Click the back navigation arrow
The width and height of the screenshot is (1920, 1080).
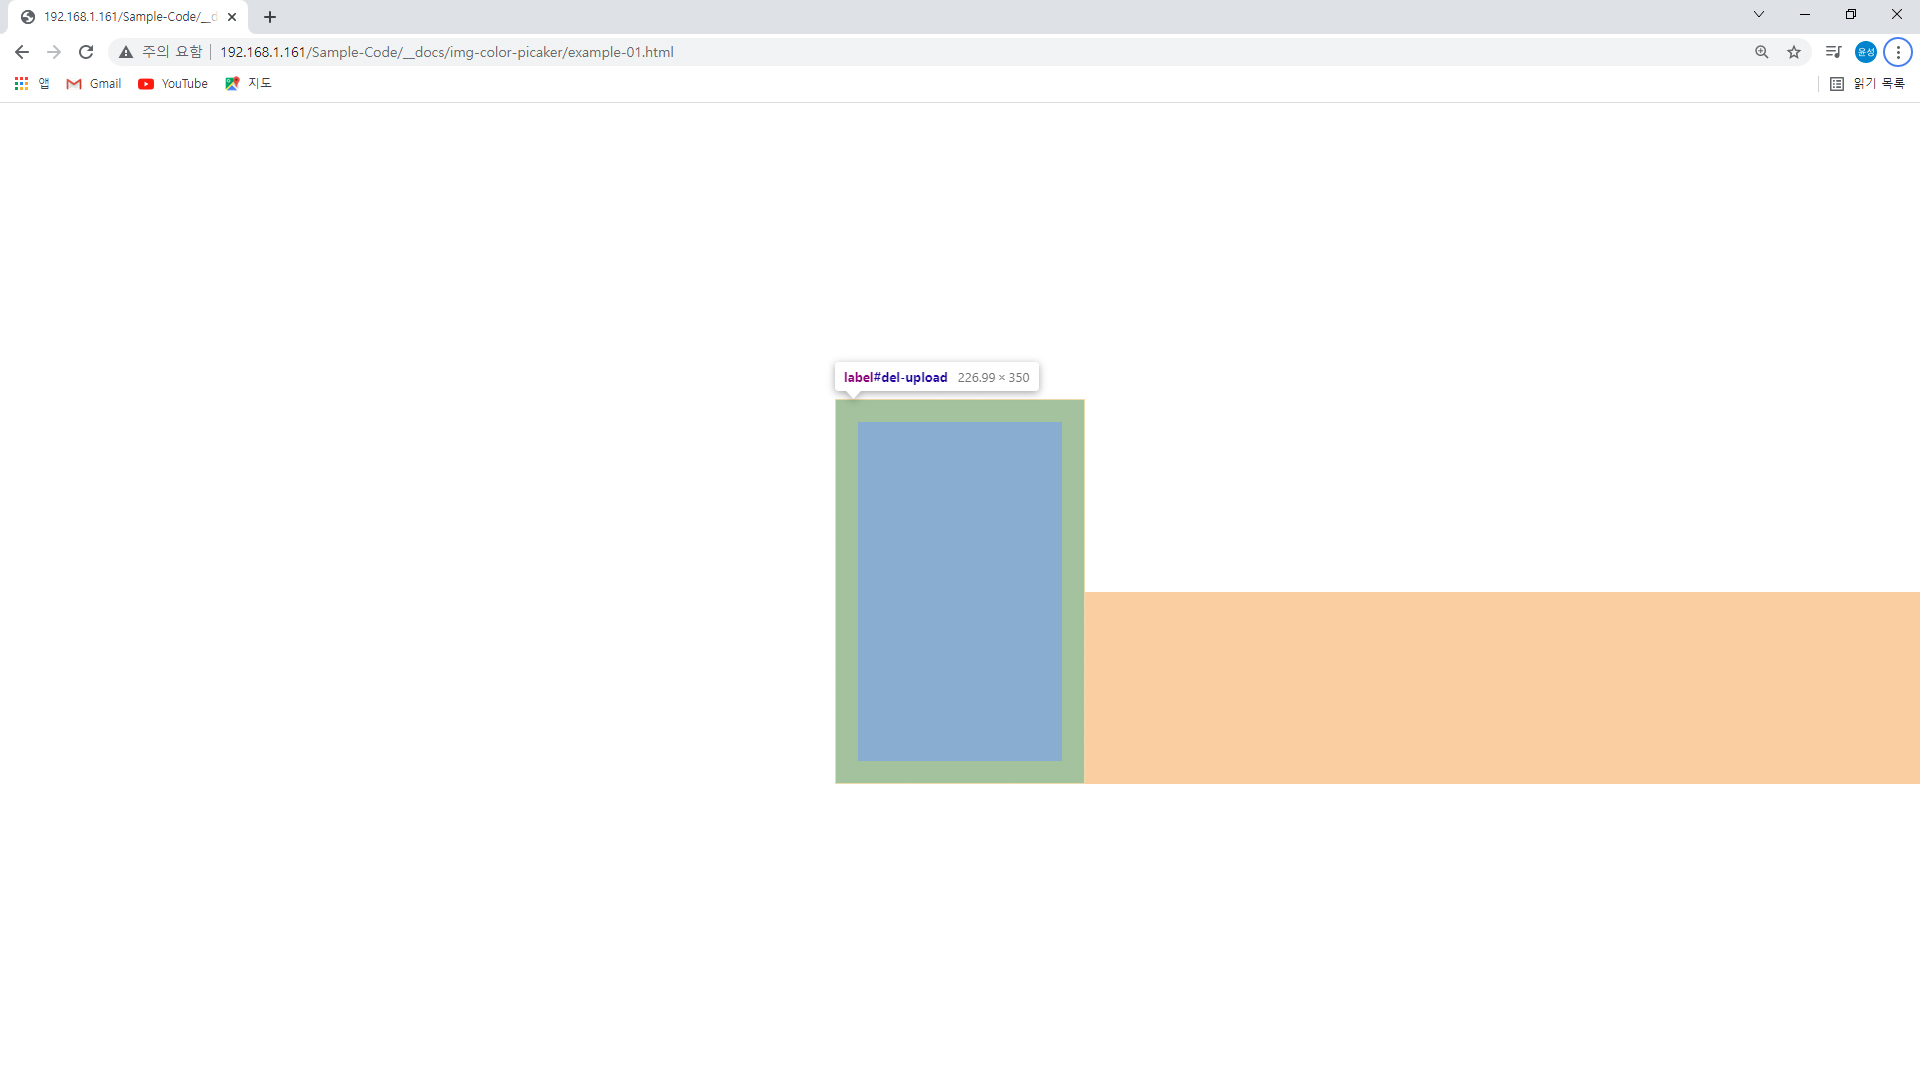click(22, 52)
